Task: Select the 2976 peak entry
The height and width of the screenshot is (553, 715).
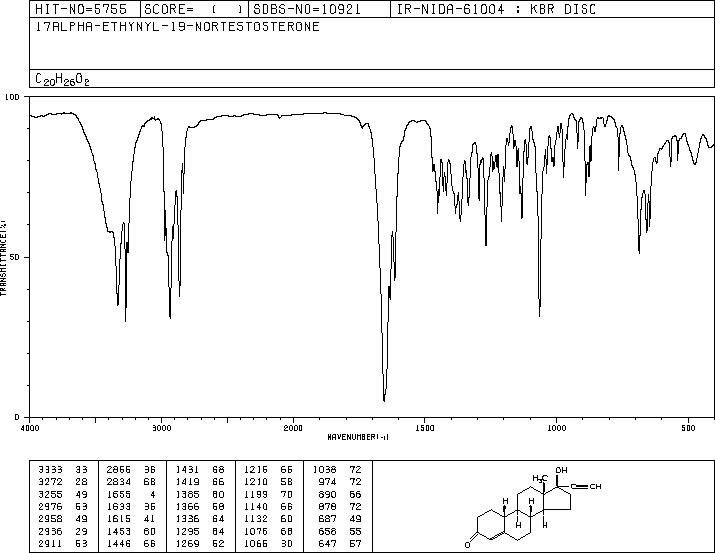Action: pos(51,507)
